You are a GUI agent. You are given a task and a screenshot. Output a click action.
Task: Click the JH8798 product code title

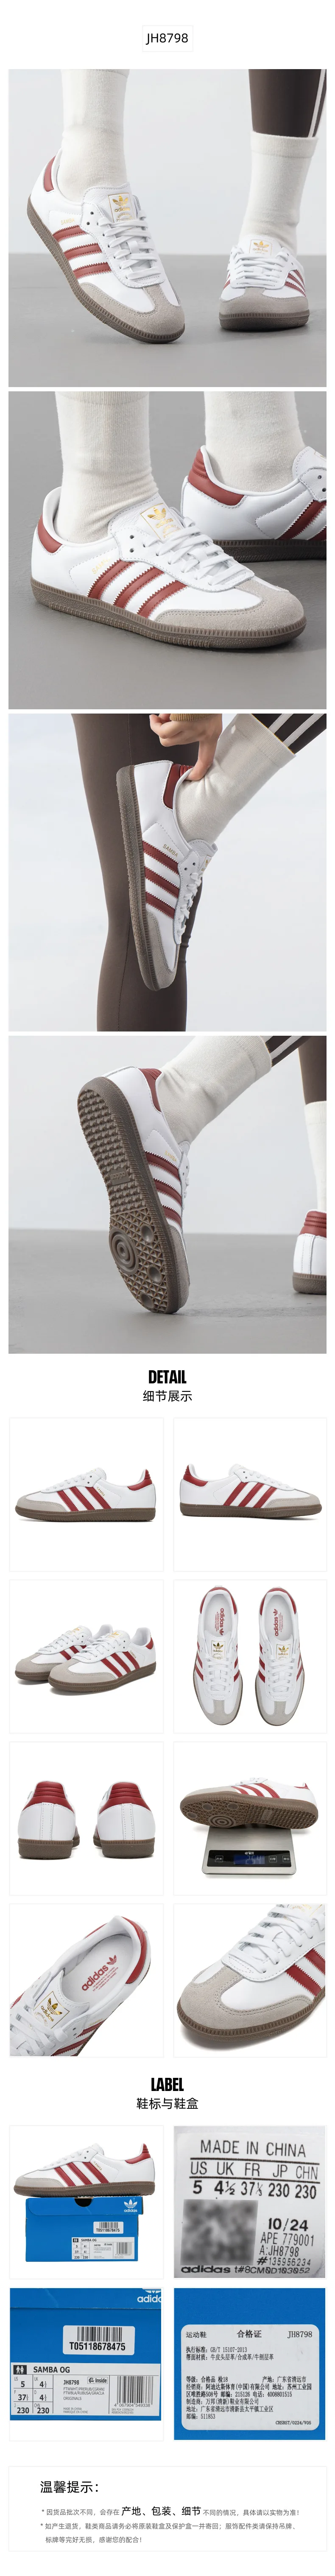pyautogui.click(x=167, y=38)
